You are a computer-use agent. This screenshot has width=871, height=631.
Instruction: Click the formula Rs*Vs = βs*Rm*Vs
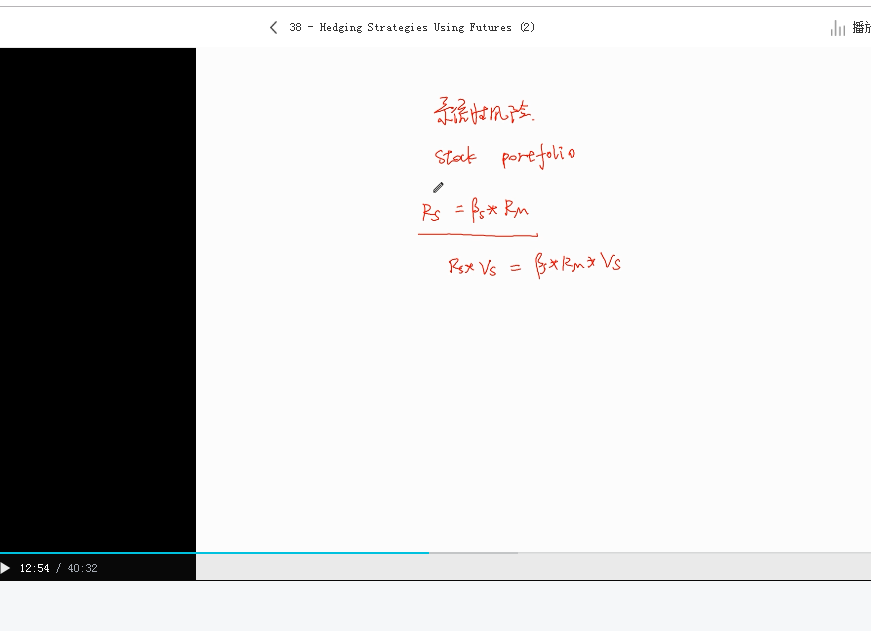click(534, 265)
